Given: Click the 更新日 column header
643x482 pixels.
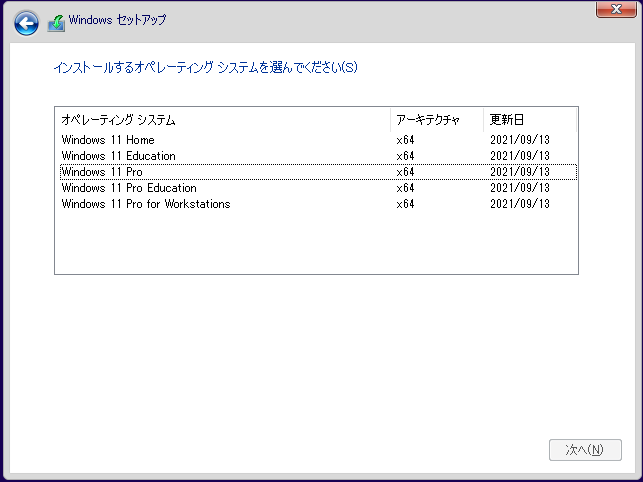Looking at the screenshot, I should (530, 120).
